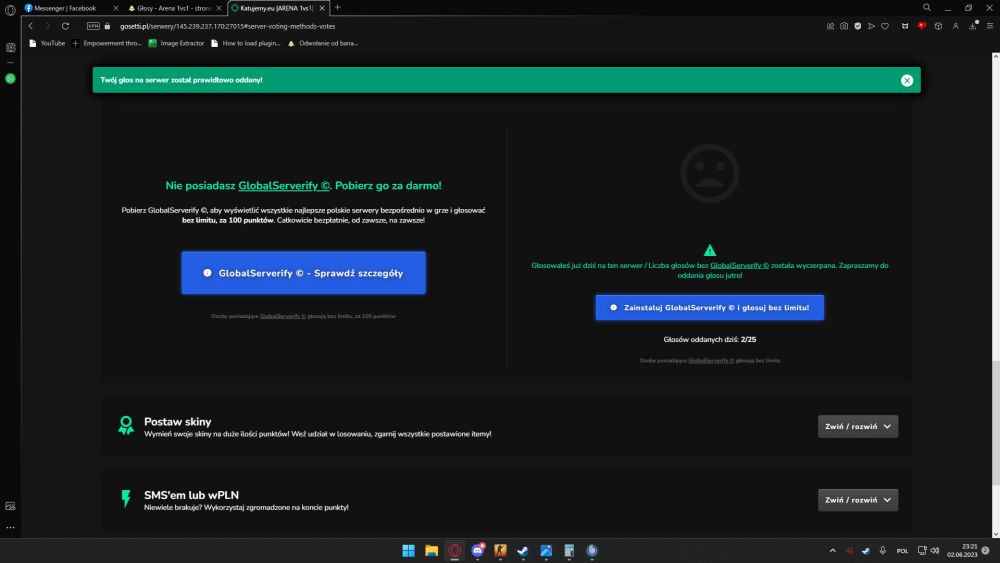This screenshot has height=563, width=1000.
Task: Add page to bookmarks with heart icon
Action: coord(885,26)
